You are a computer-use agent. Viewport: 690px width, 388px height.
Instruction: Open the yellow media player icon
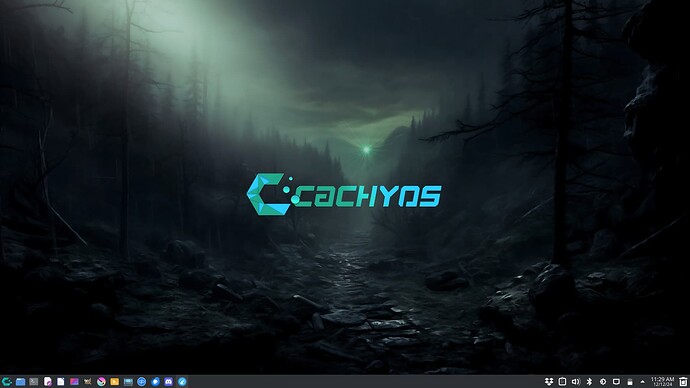(114, 381)
